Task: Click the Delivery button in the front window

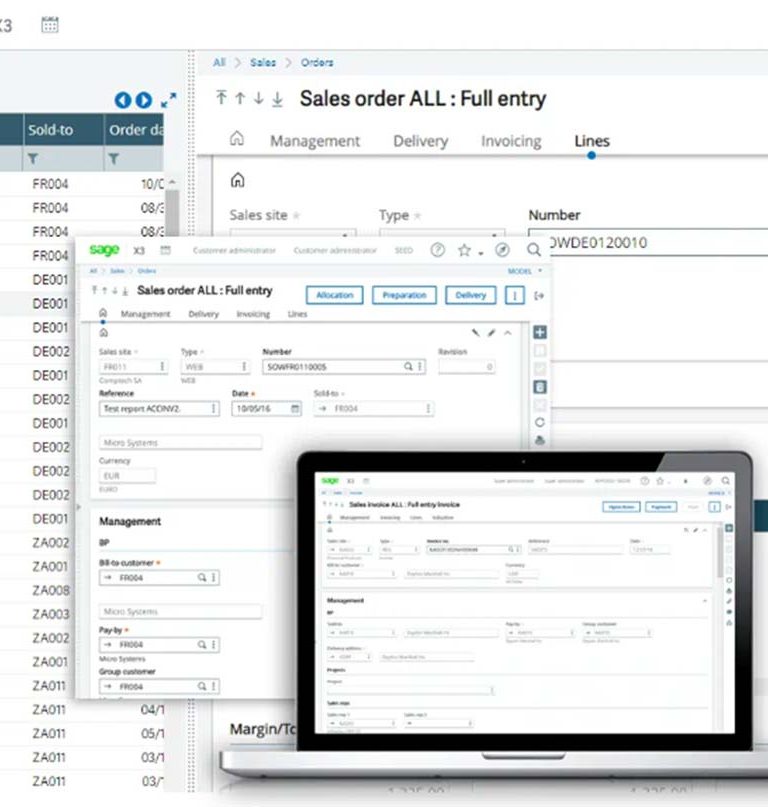Action: (470, 295)
